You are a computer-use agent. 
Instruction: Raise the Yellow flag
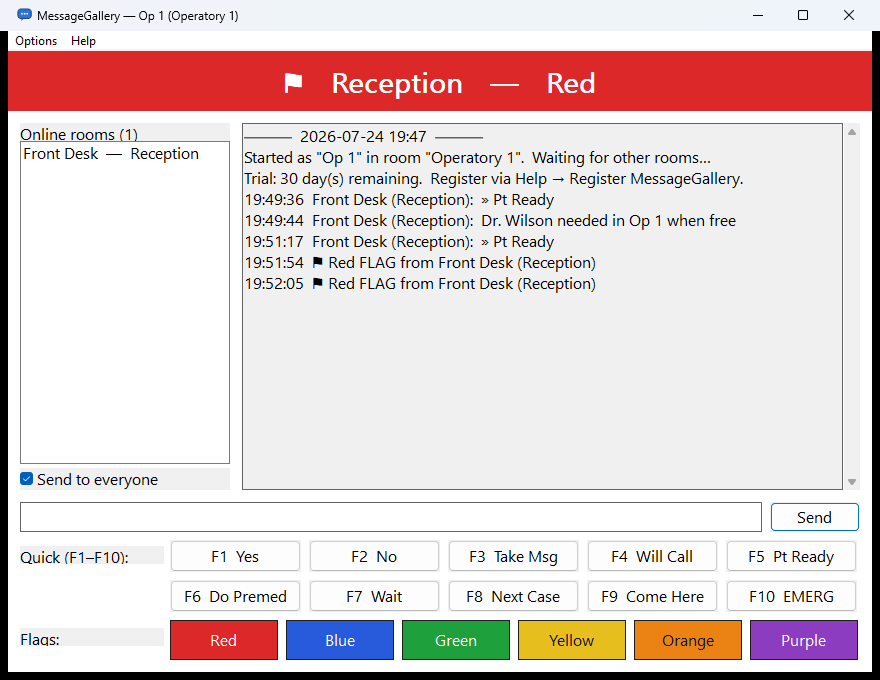pyautogui.click(x=572, y=640)
